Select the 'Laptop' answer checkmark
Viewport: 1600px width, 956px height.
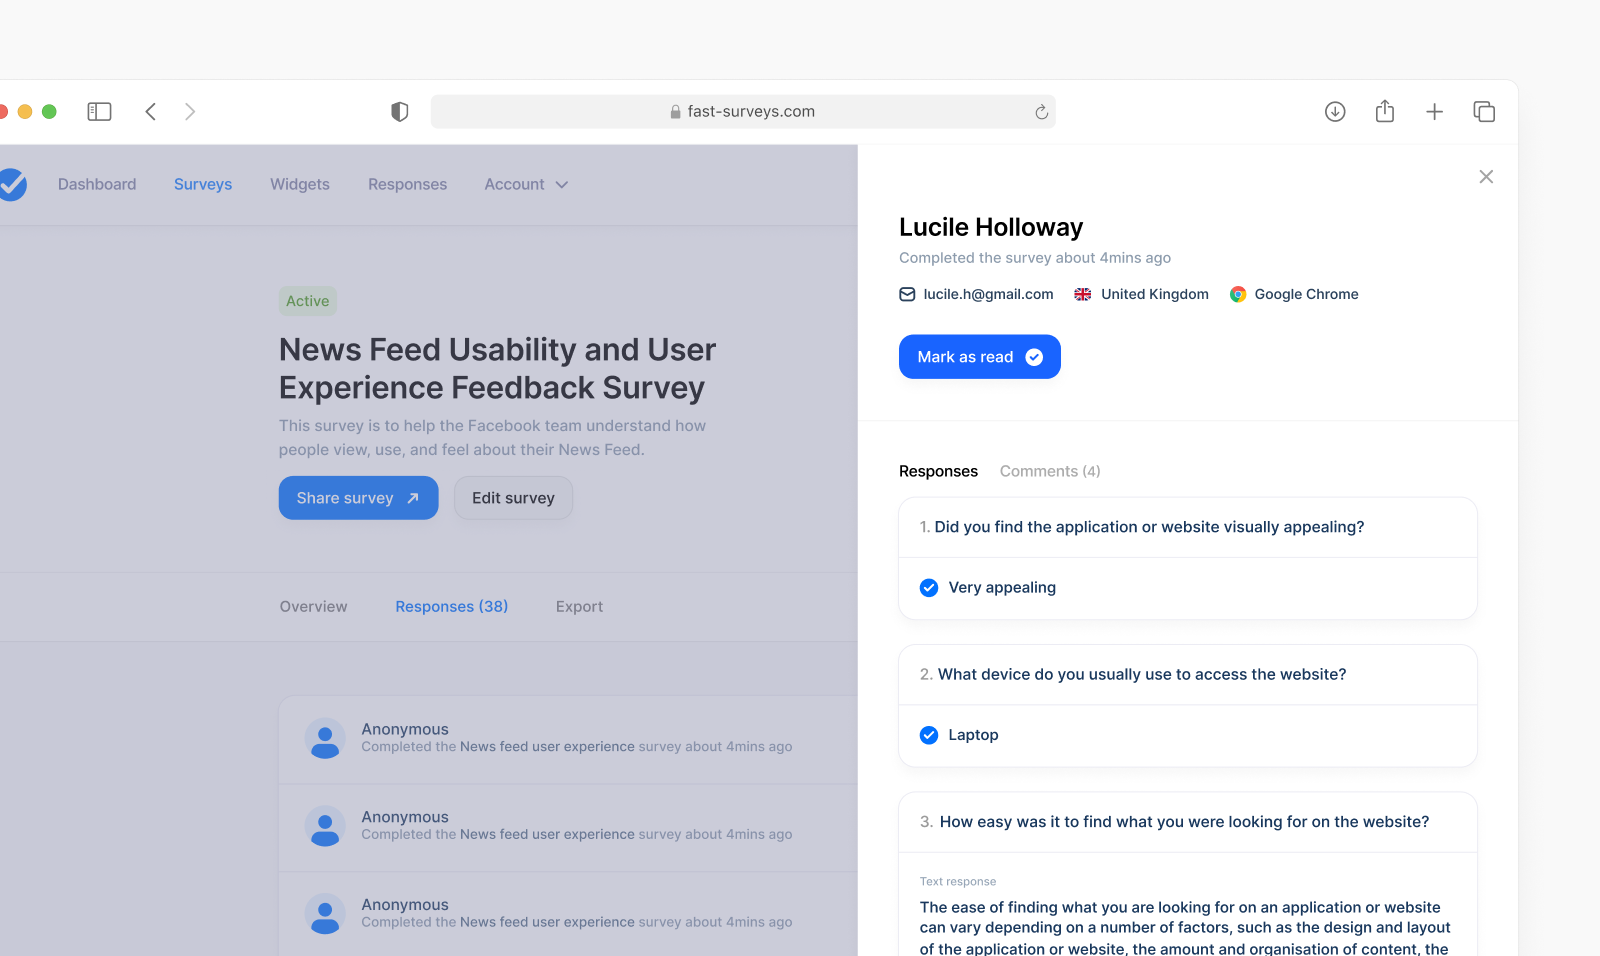pyautogui.click(x=929, y=735)
